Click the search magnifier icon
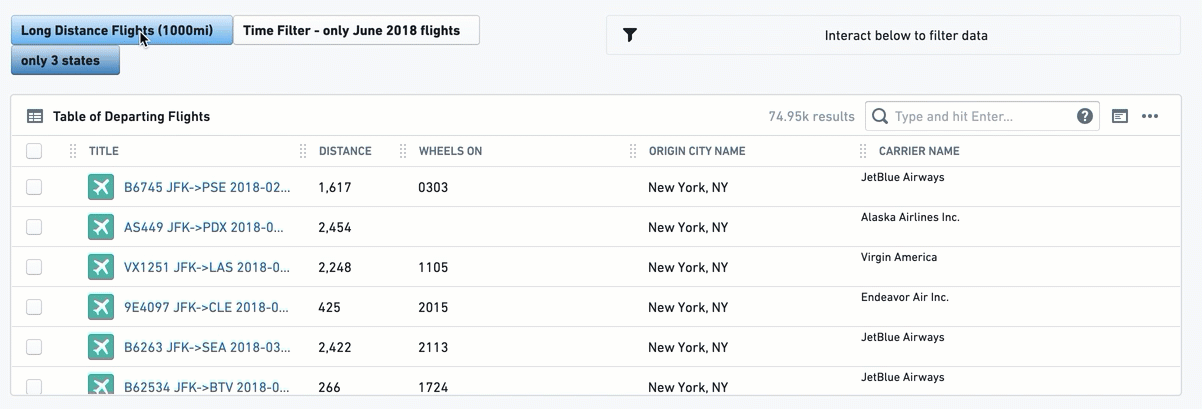The height and width of the screenshot is (409, 1202). pyautogui.click(x=880, y=116)
